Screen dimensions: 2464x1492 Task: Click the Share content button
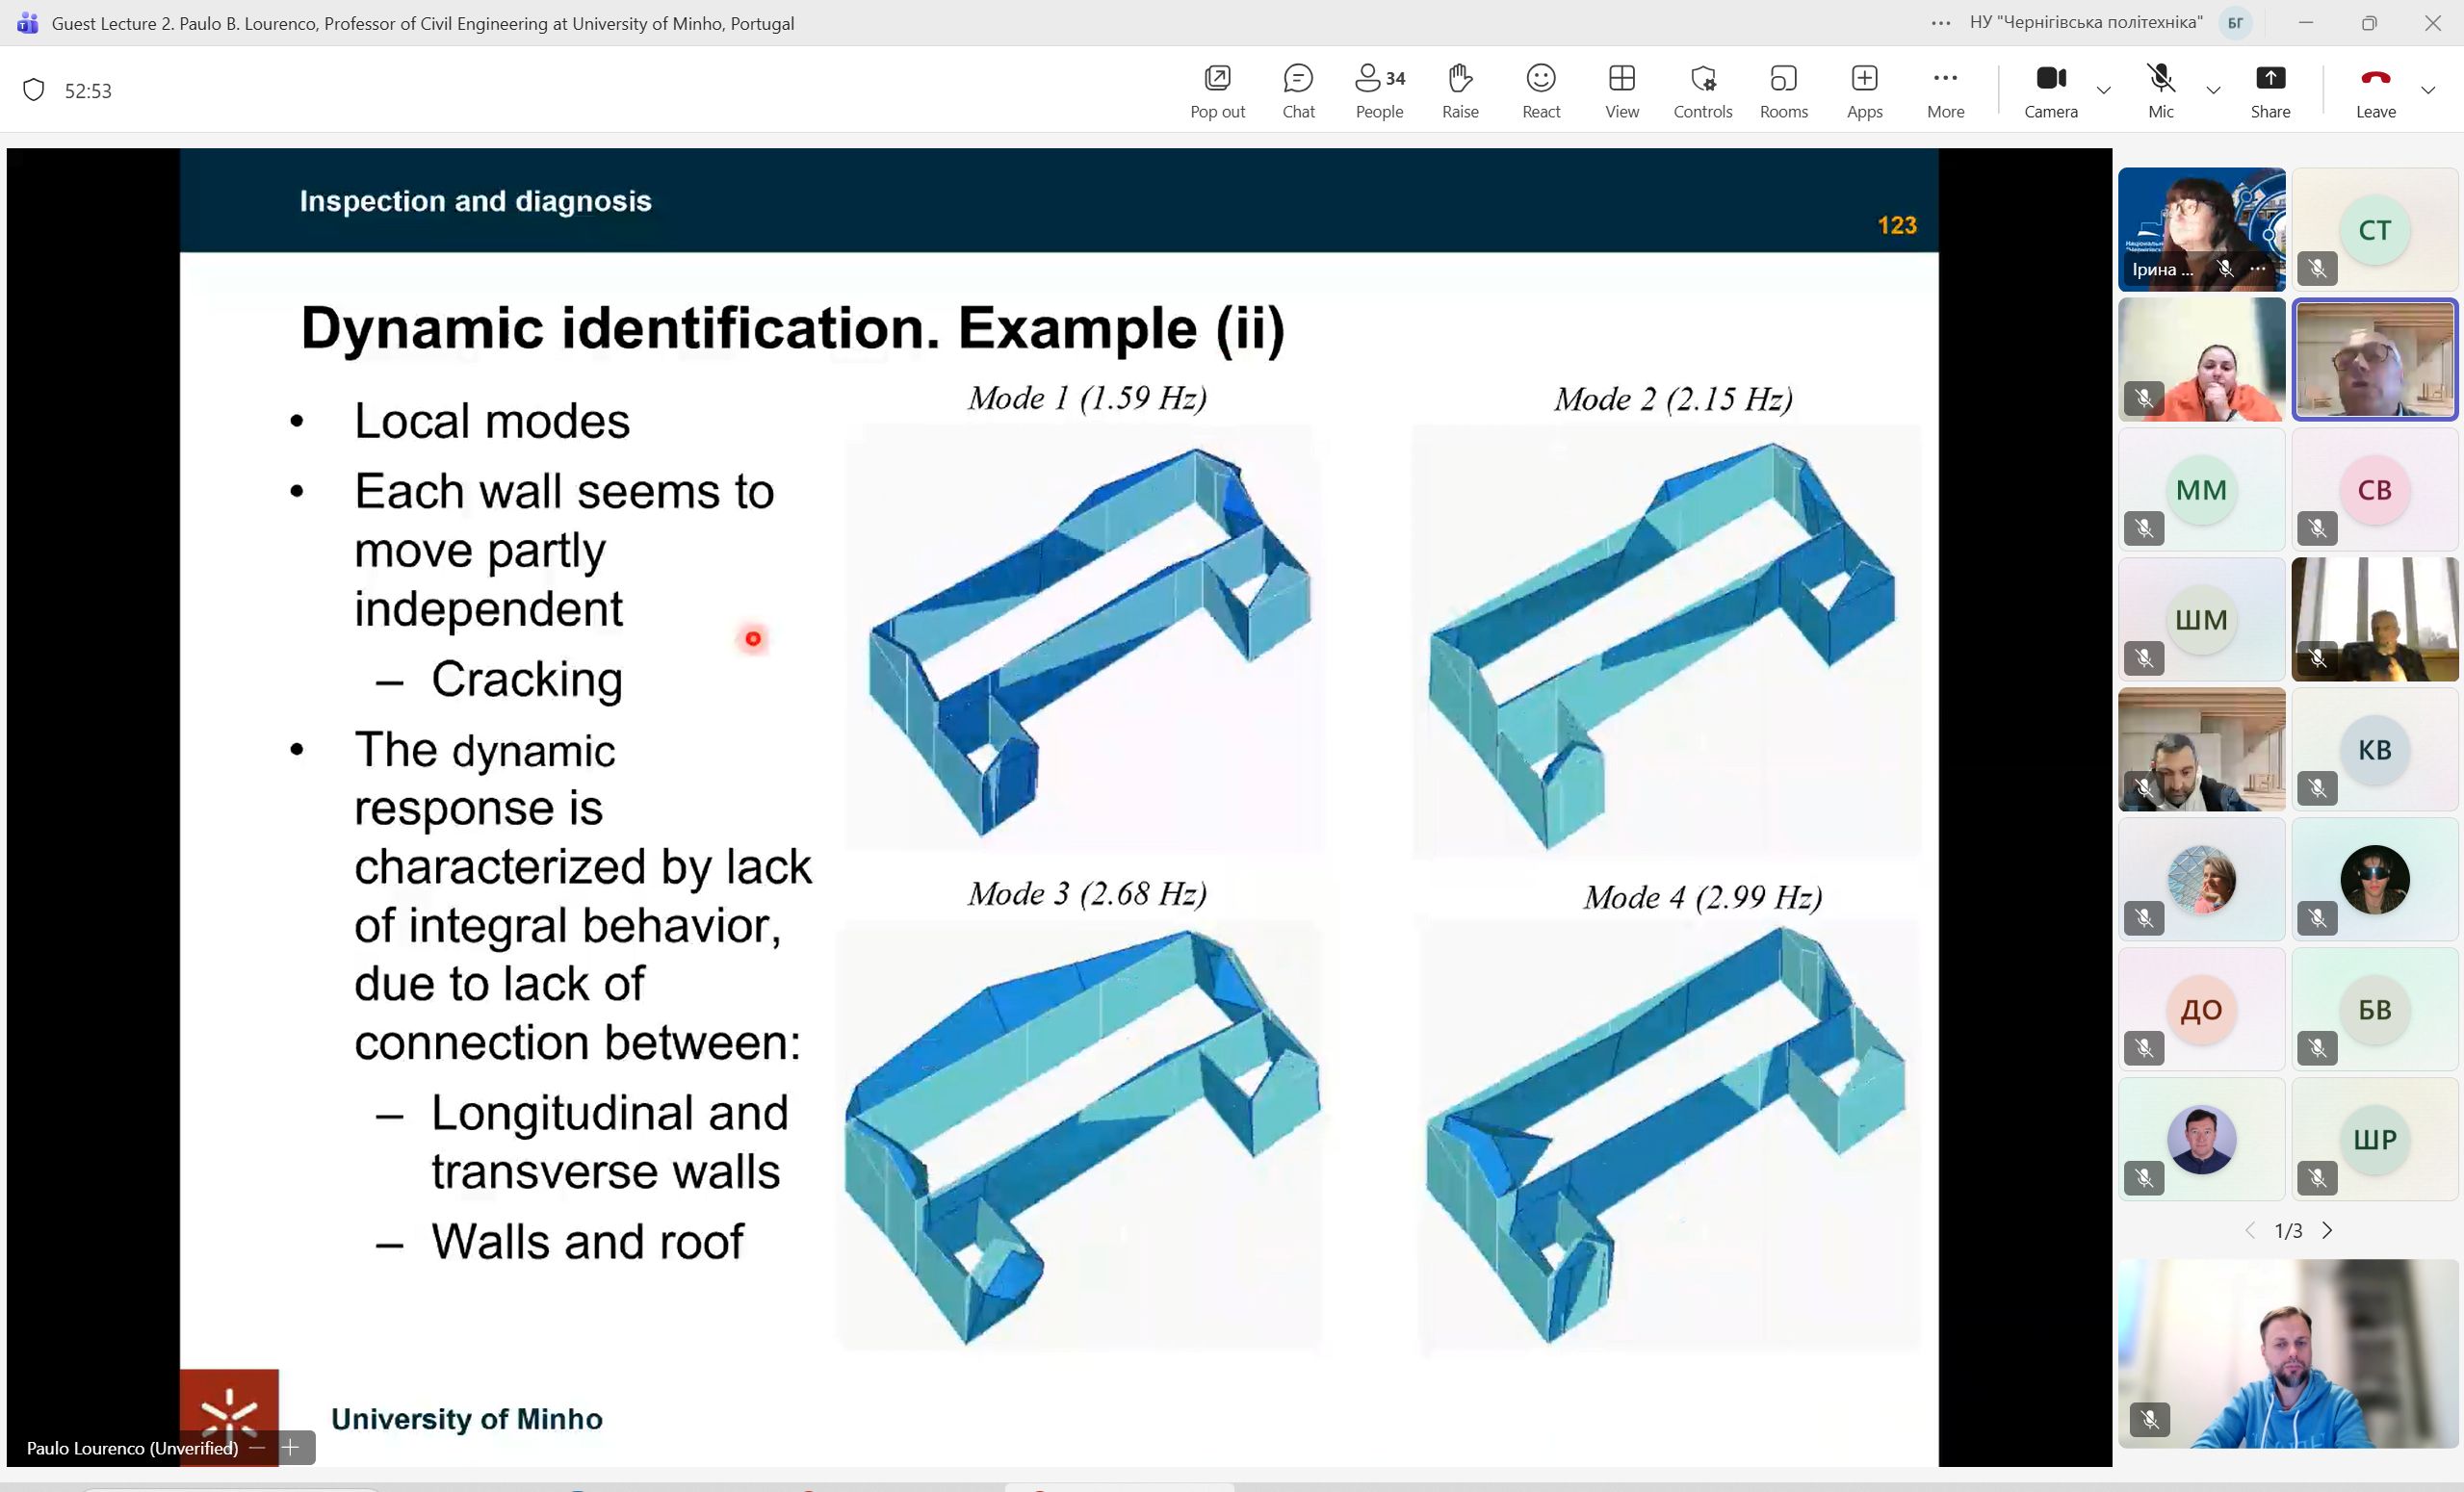click(x=2270, y=89)
